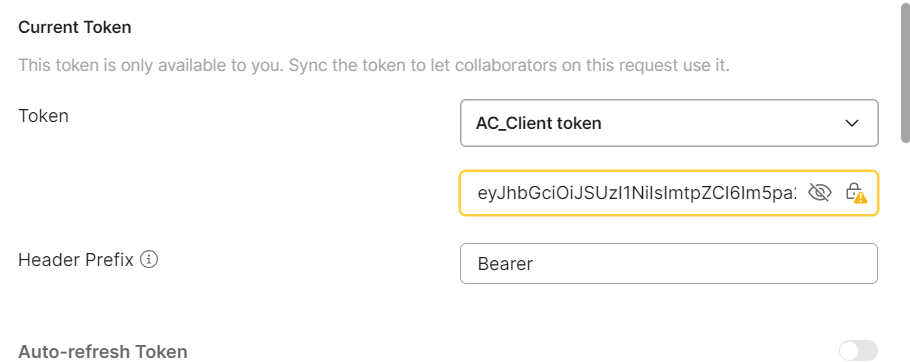
Task: Click the token availability description text
Action: (374, 65)
